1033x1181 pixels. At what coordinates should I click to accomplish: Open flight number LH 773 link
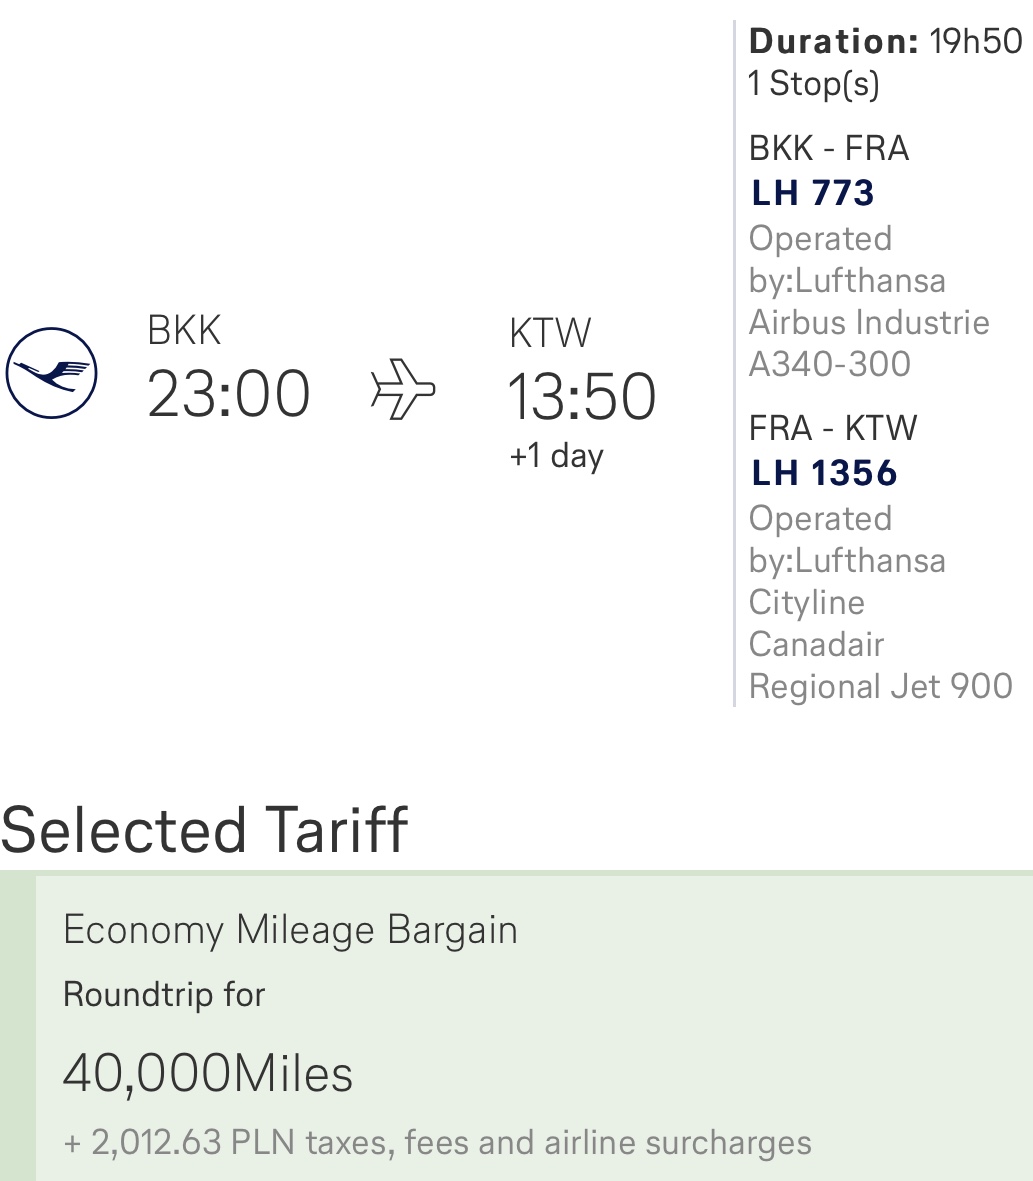tap(812, 193)
